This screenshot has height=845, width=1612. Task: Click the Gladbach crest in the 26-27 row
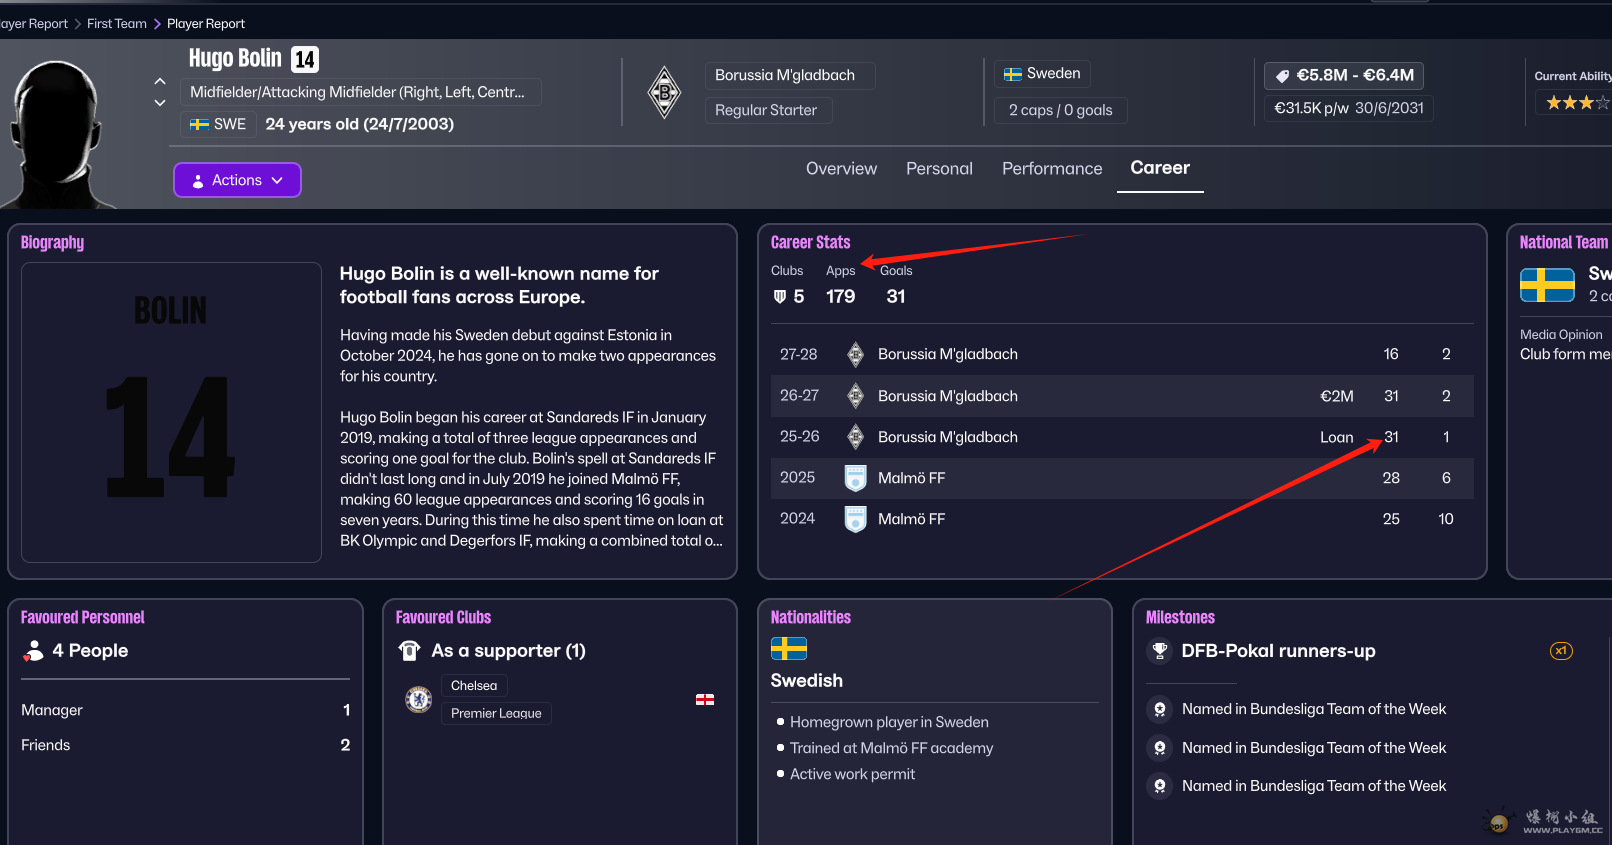click(x=855, y=396)
